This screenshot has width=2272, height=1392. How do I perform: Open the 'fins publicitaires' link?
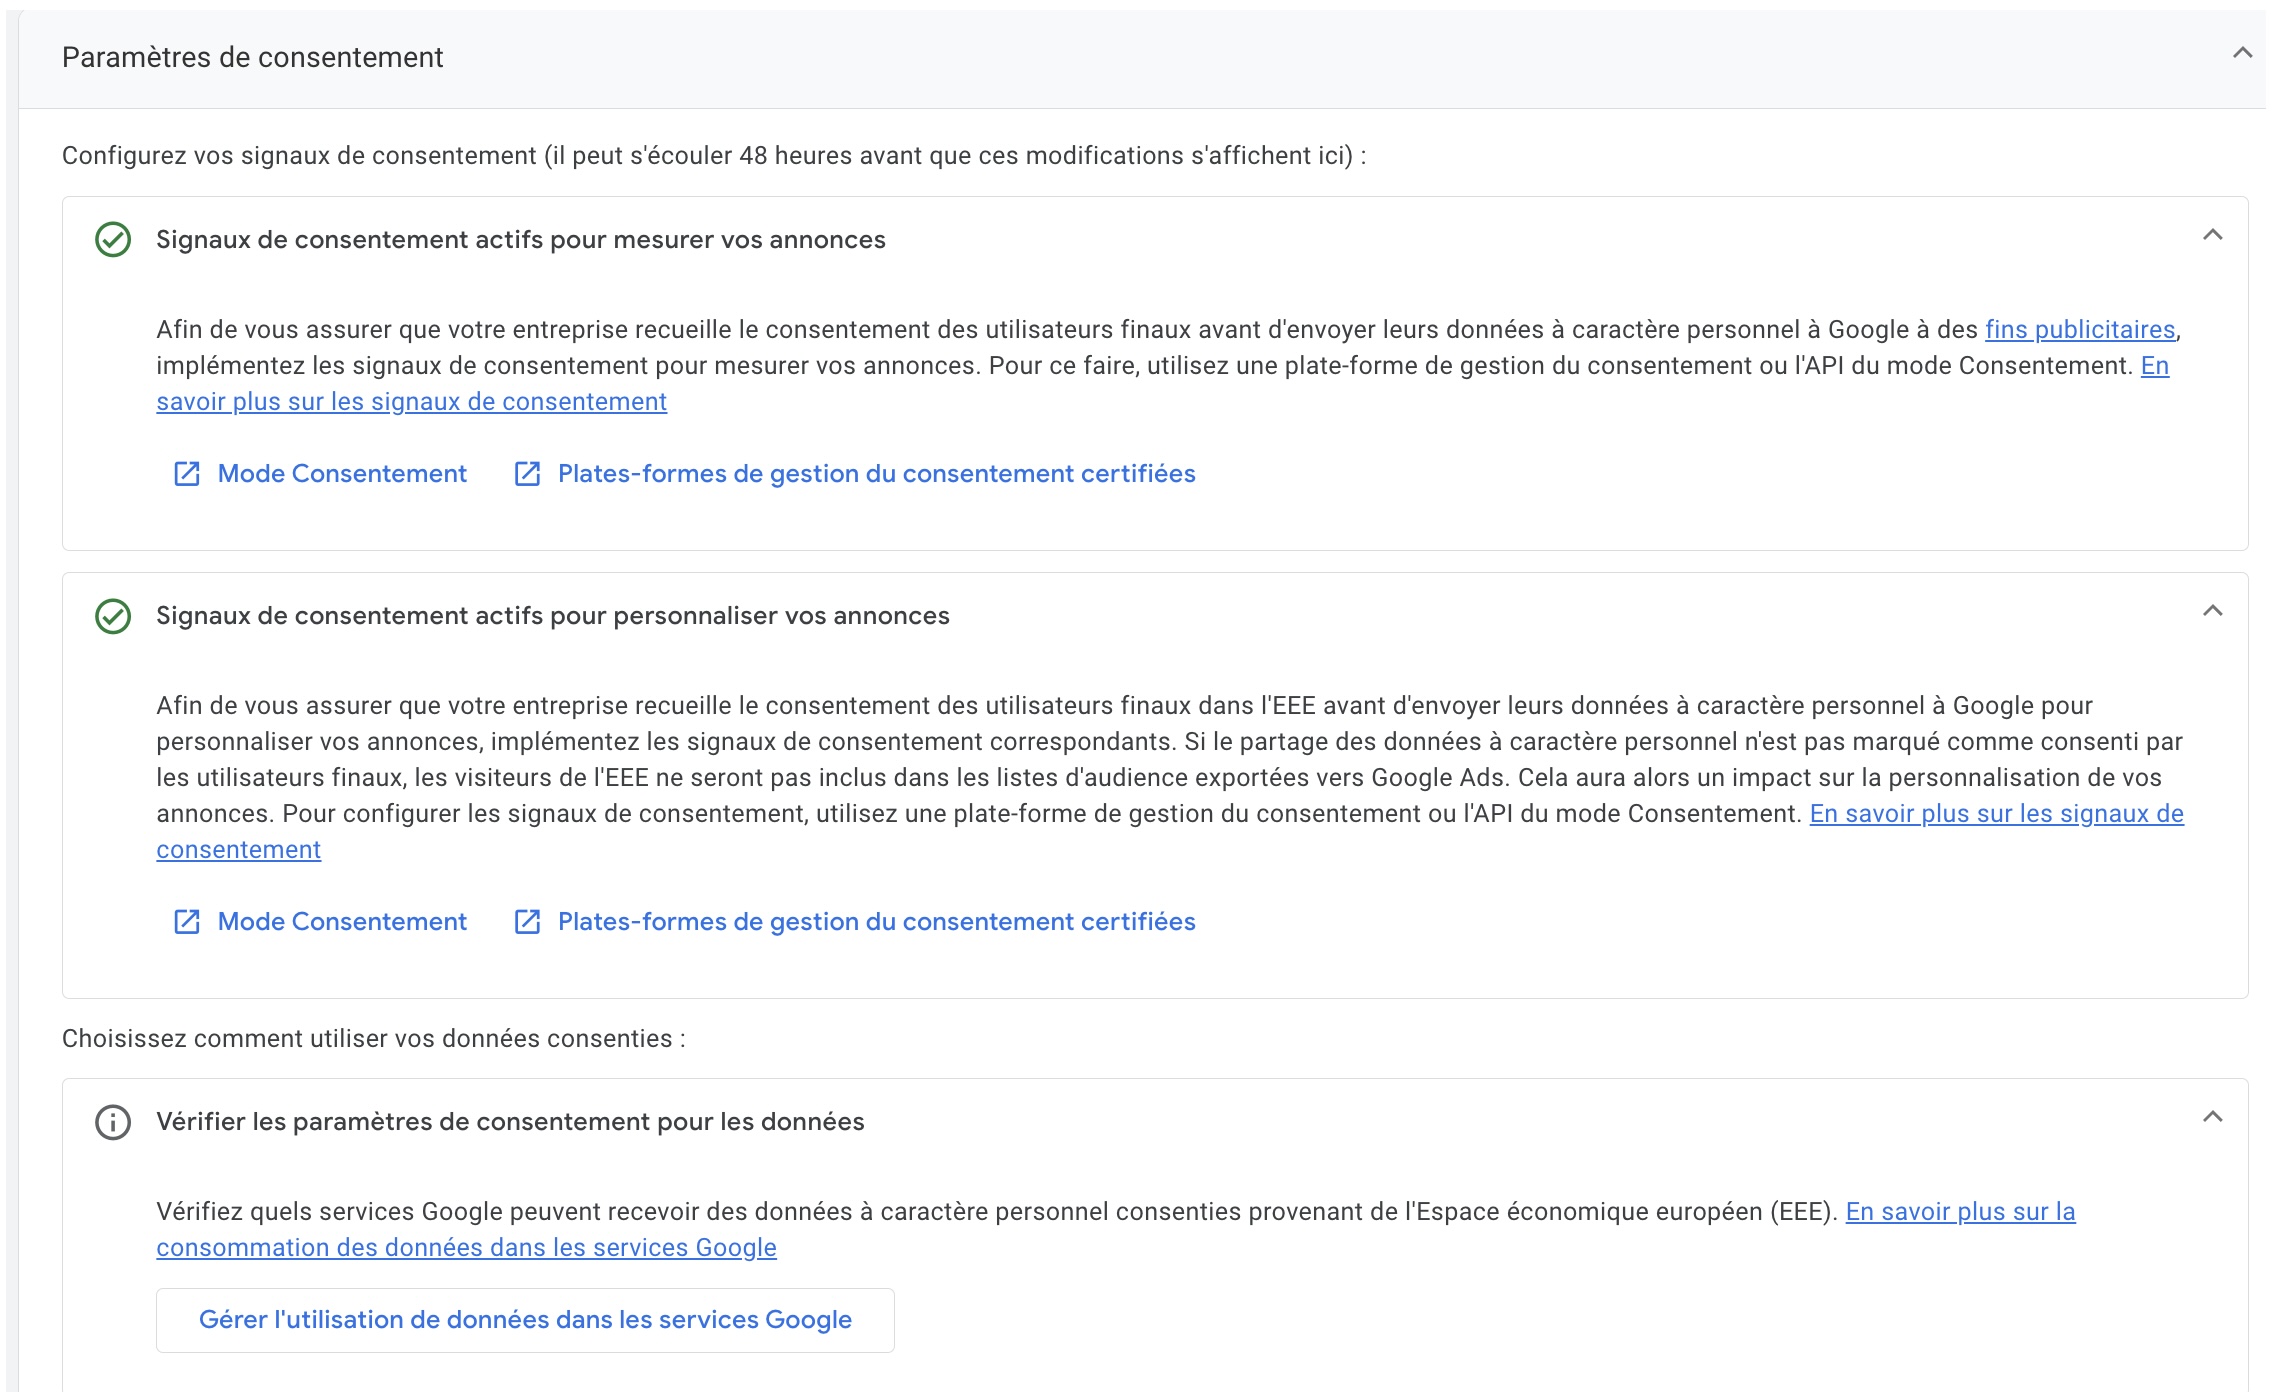(x=2080, y=330)
